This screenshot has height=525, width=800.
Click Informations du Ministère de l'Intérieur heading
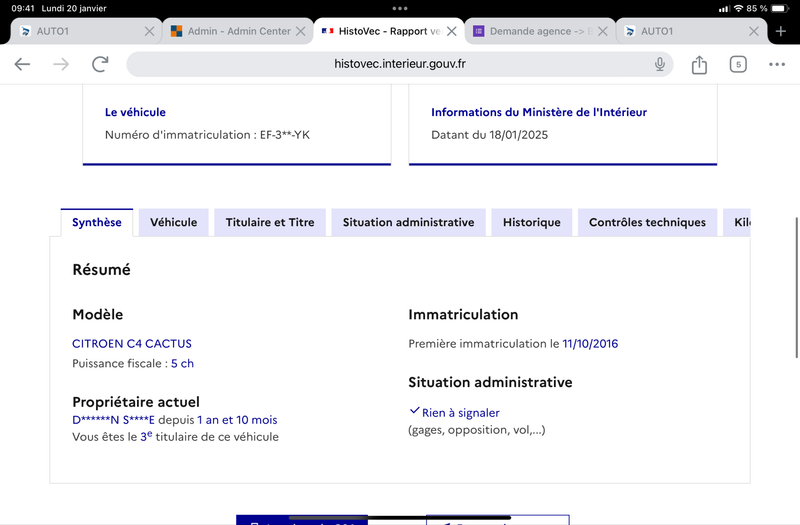point(539,112)
